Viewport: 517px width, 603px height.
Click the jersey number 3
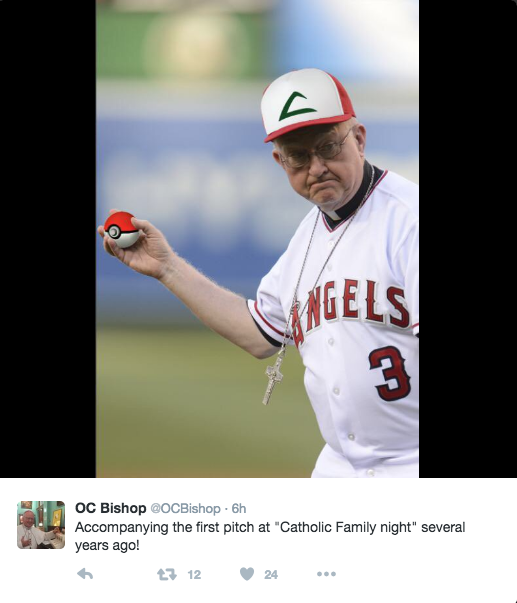(390, 373)
